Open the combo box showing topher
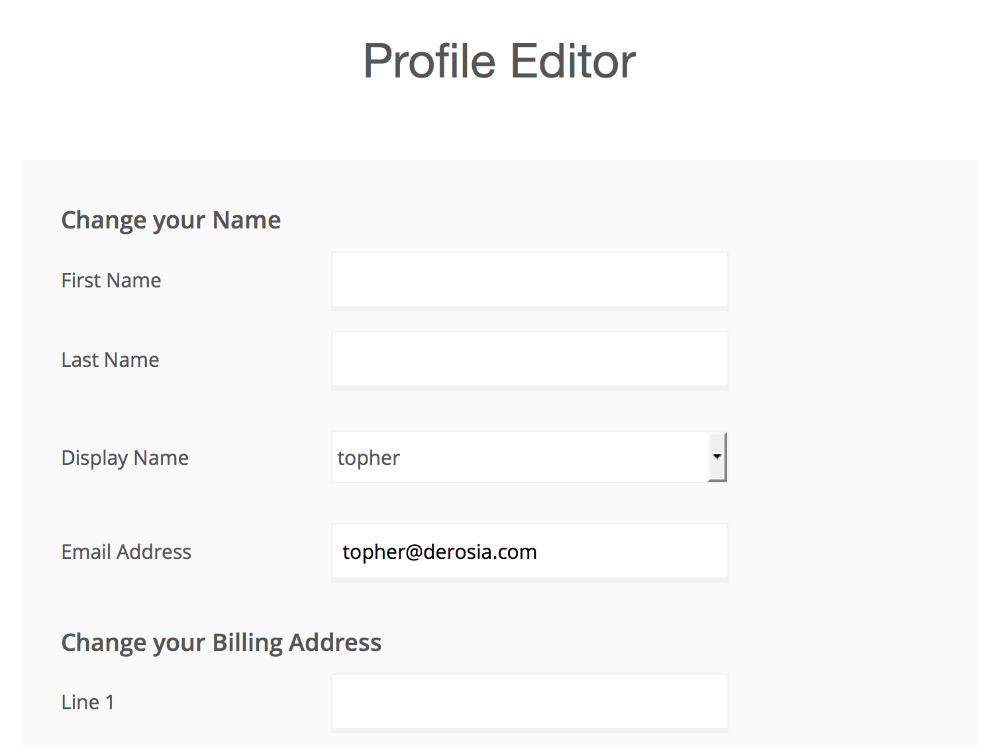 (x=520, y=458)
